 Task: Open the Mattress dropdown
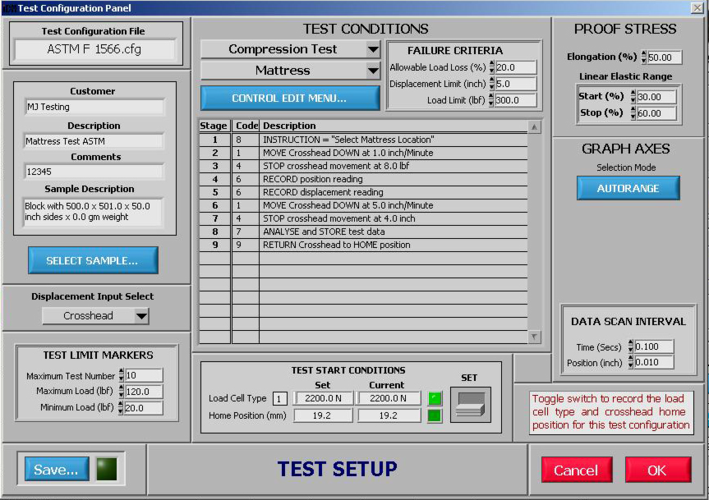(290, 71)
